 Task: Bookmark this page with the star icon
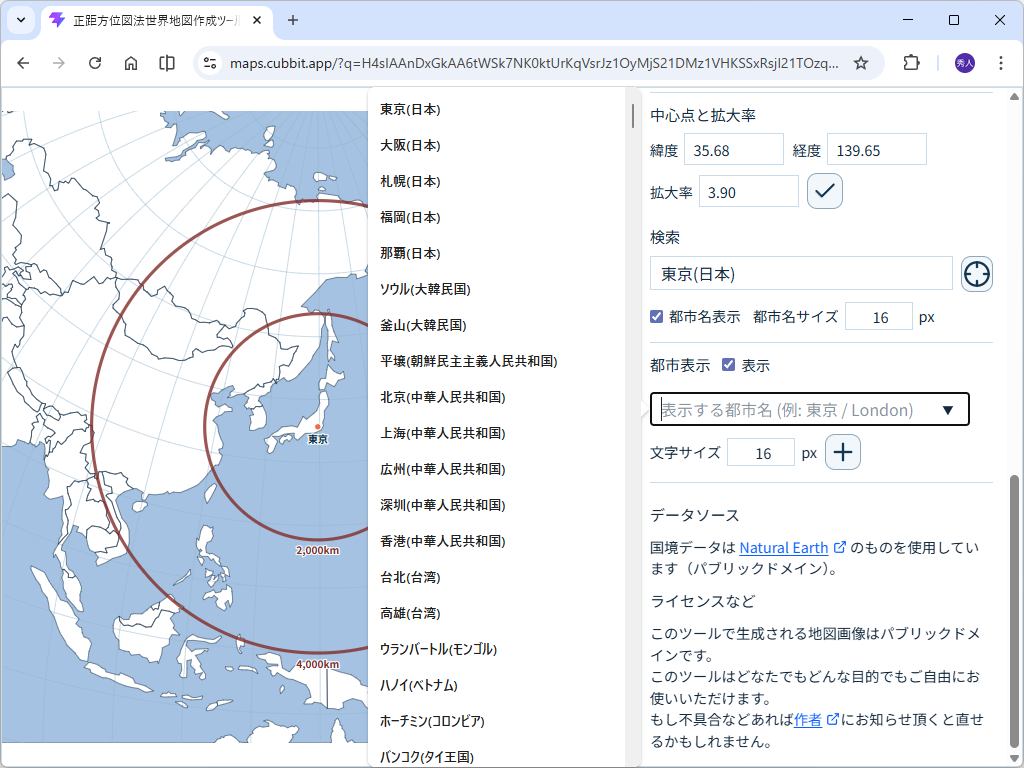(x=861, y=62)
